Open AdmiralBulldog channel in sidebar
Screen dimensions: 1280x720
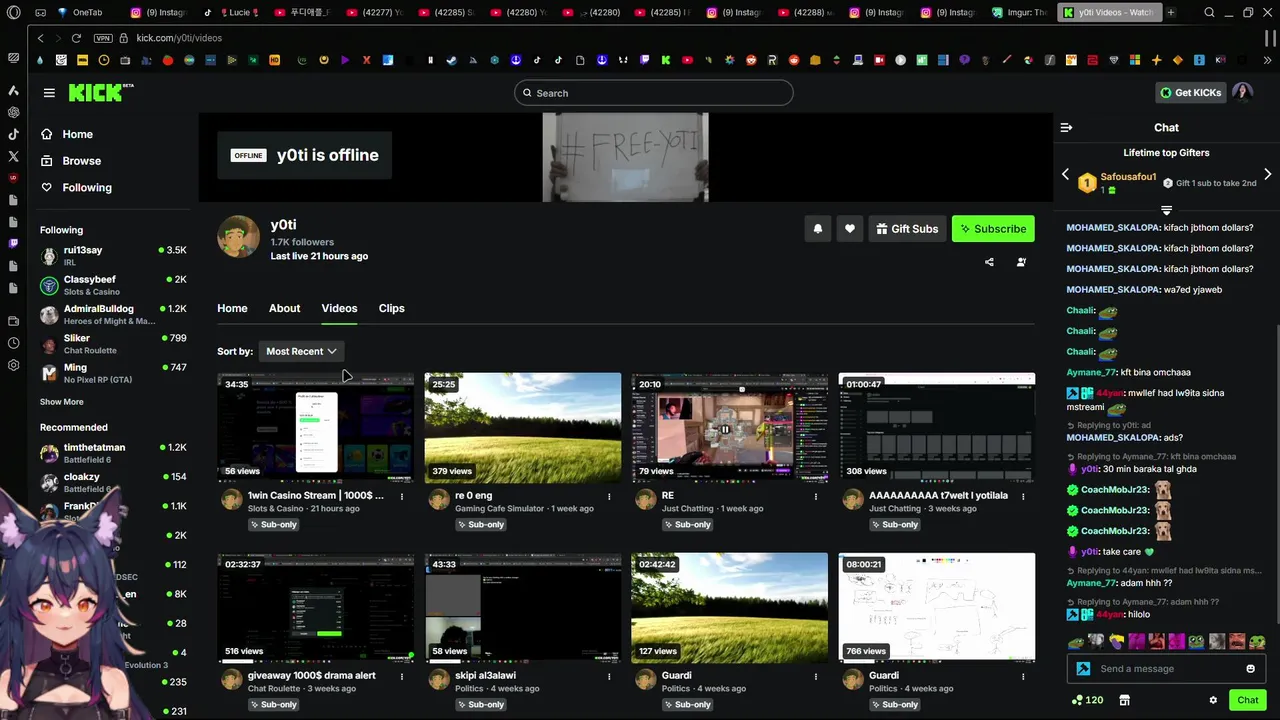pyautogui.click(x=113, y=314)
